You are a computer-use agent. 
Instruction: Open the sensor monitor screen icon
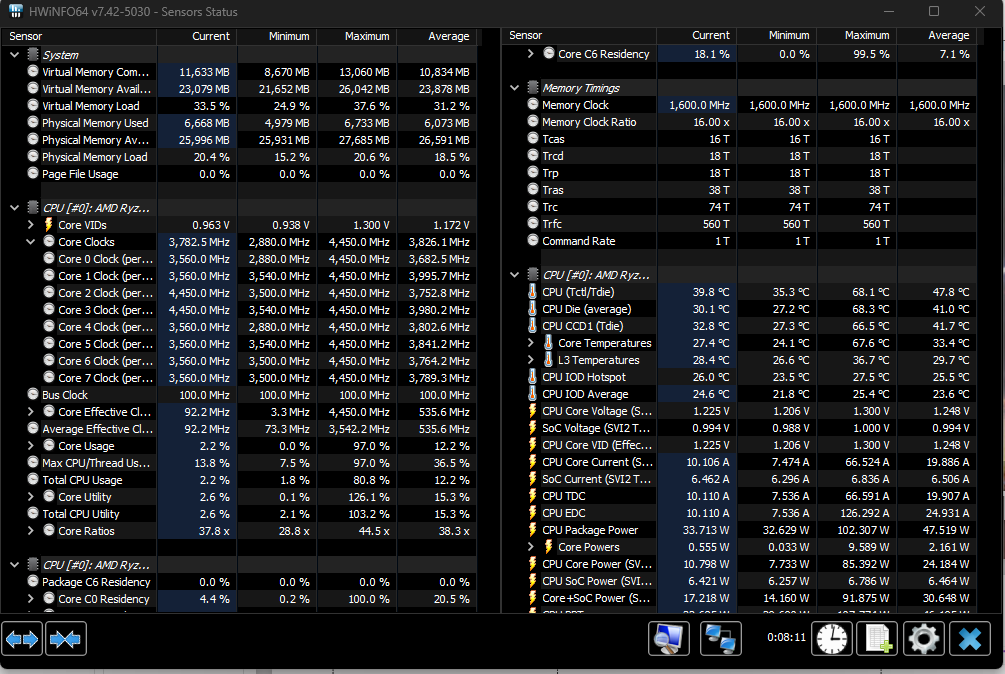pyautogui.click(x=669, y=639)
